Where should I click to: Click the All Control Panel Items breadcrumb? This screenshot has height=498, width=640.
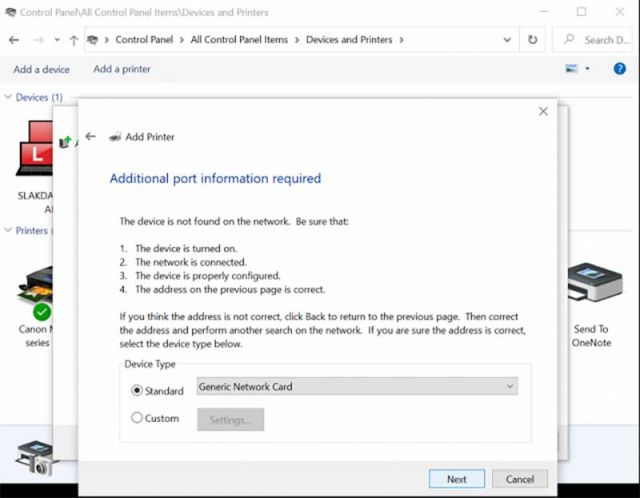[239, 40]
